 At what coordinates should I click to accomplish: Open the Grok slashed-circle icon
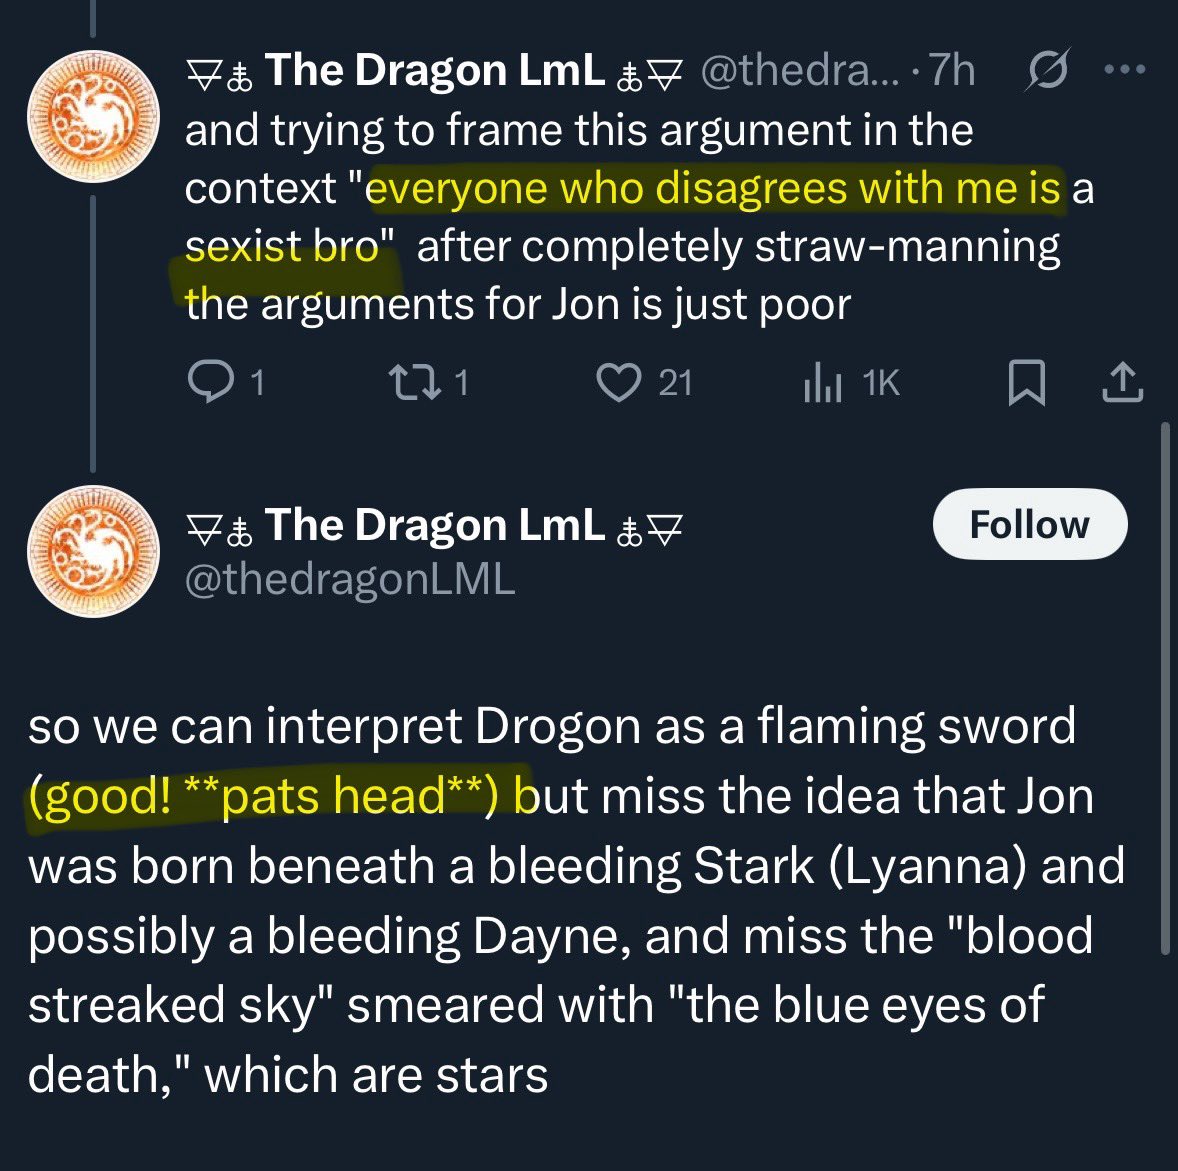point(1047,69)
